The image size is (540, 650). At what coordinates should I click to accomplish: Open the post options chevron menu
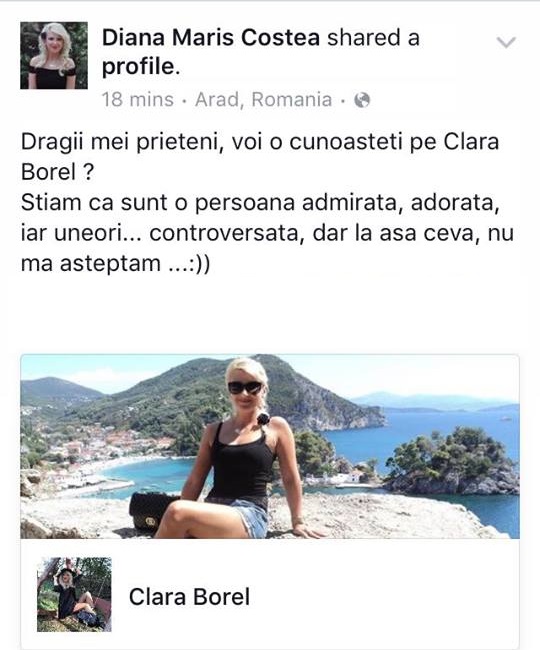click(x=506, y=42)
